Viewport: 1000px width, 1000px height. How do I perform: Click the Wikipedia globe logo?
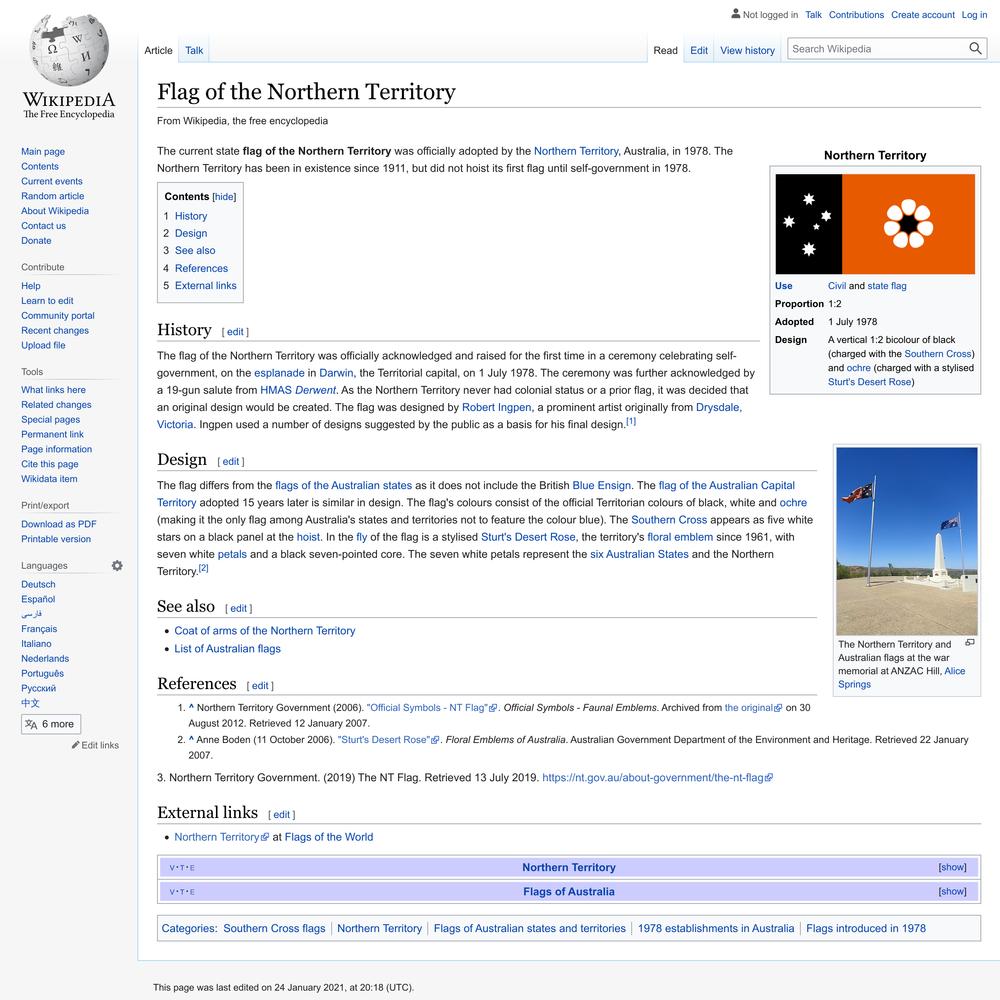pos(69,50)
